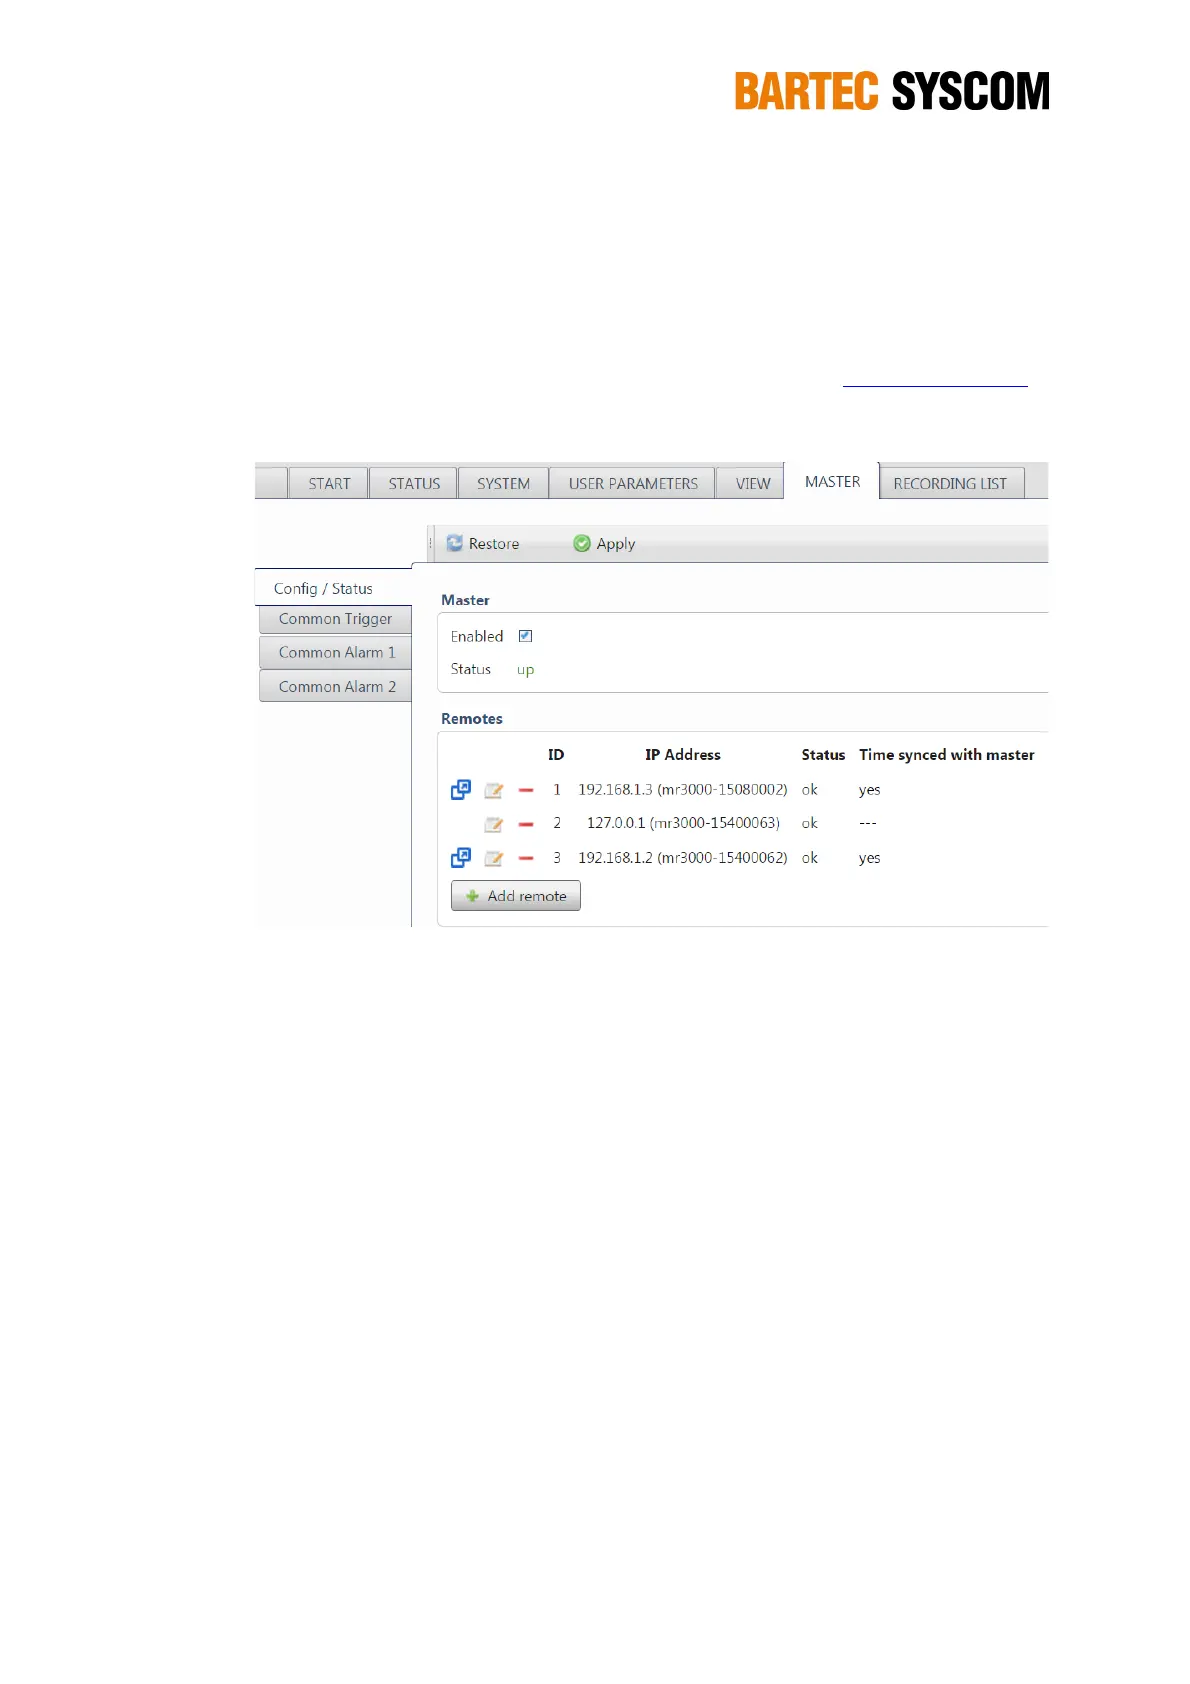Edit remote with ID 3
The height and width of the screenshot is (1684, 1190).
click(494, 858)
